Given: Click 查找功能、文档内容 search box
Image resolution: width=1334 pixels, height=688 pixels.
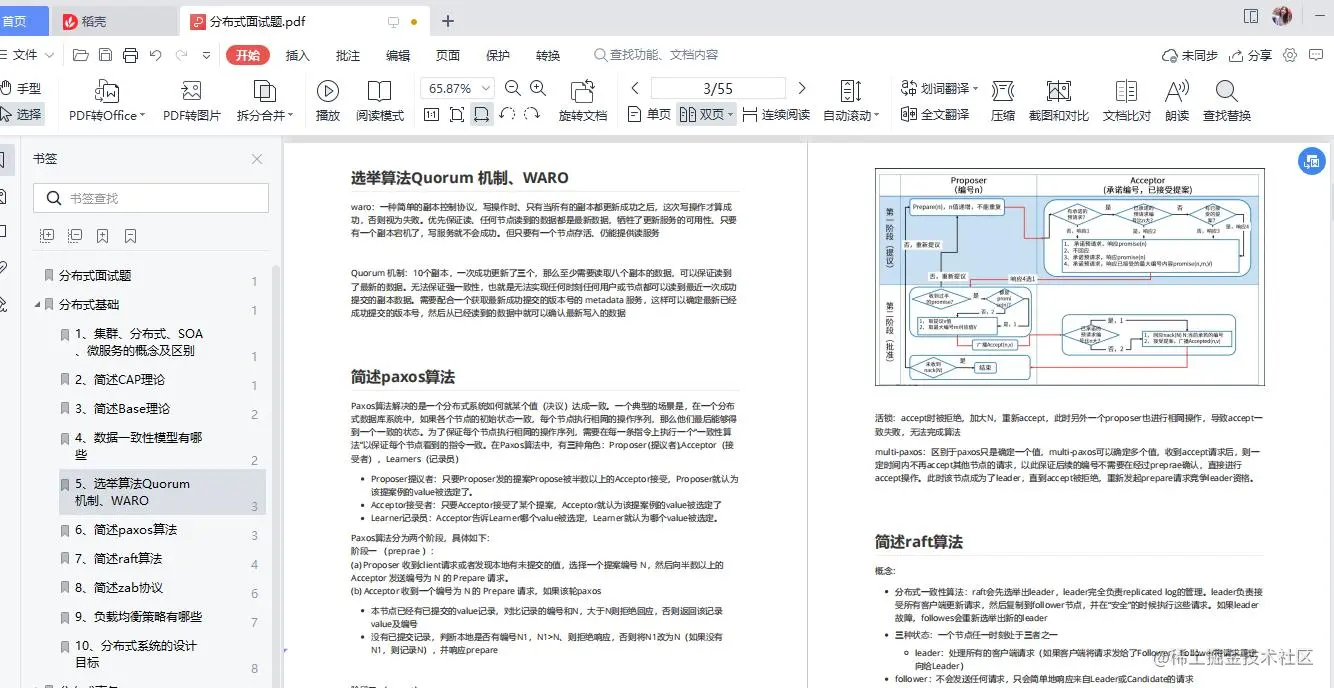Looking at the screenshot, I should click(x=656, y=55).
